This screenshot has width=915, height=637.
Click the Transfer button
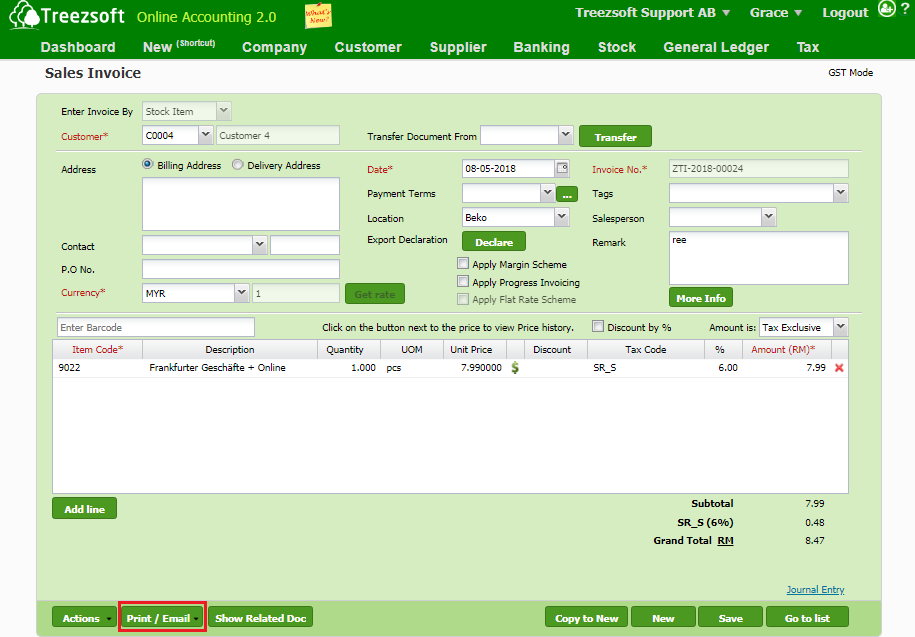[615, 136]
